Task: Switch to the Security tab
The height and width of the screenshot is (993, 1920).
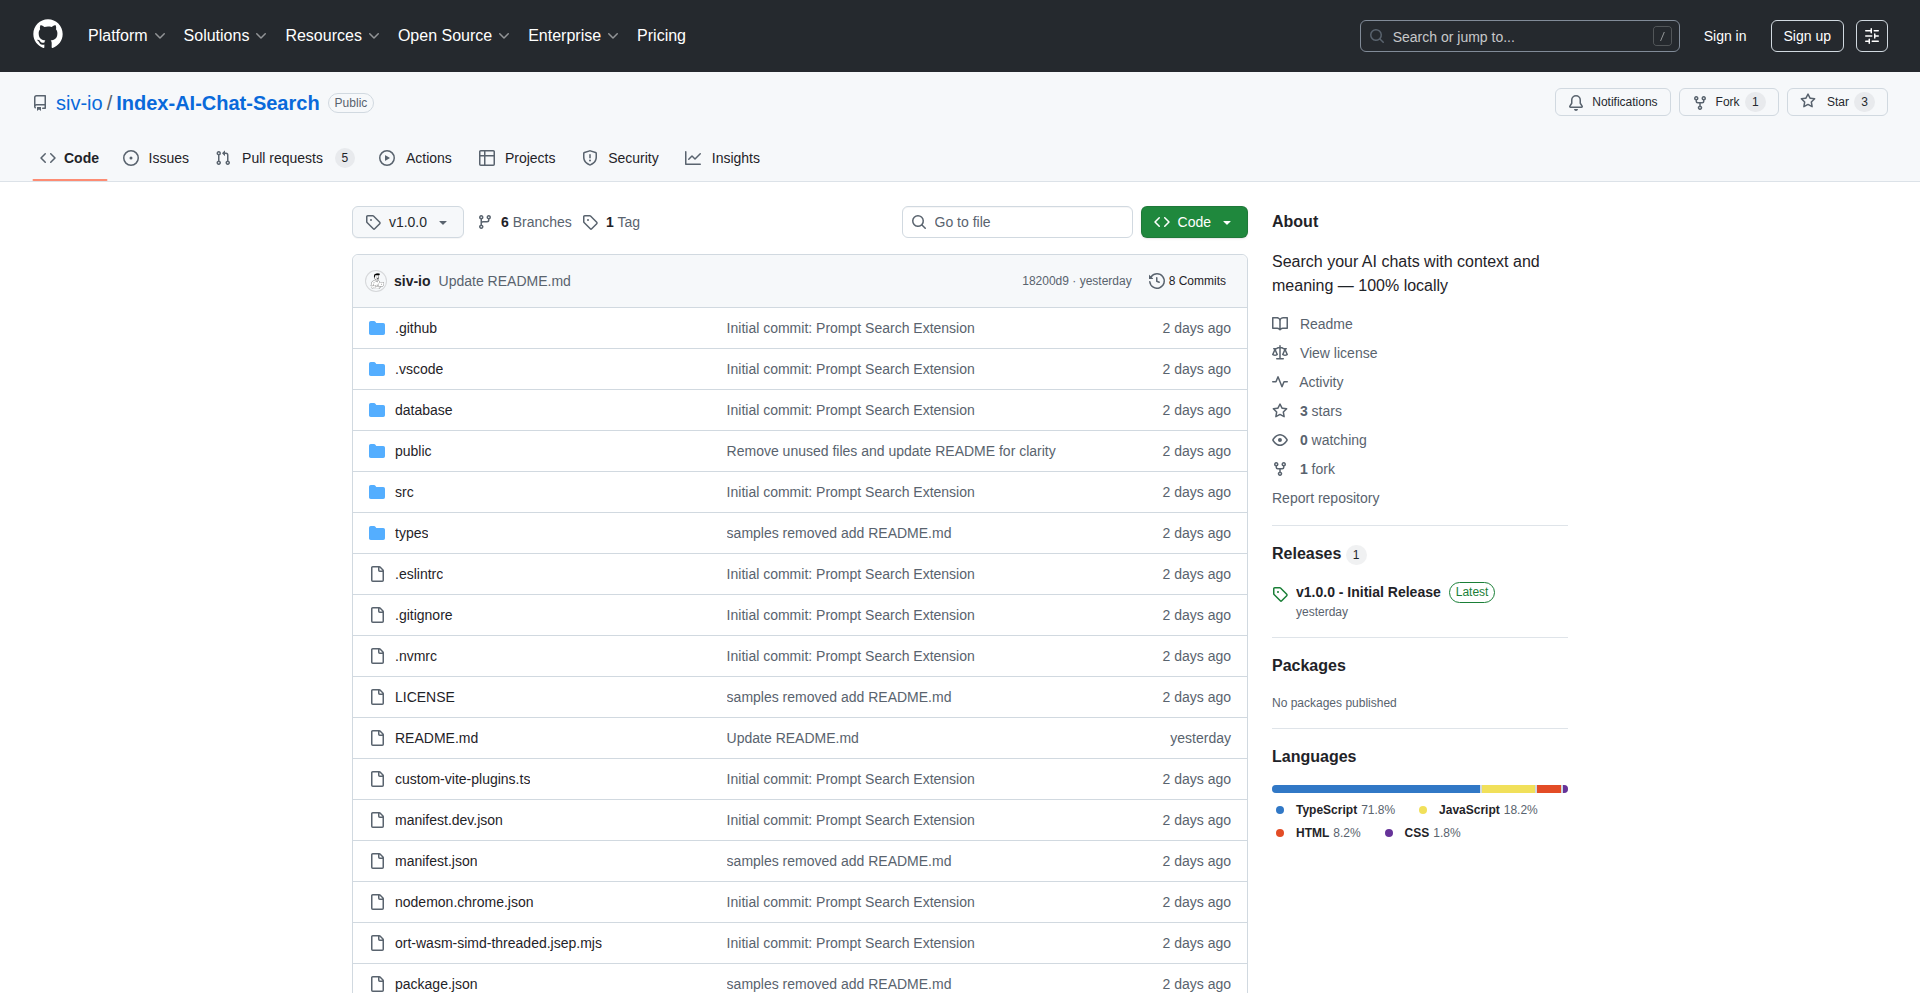Action: coord(621,158)
